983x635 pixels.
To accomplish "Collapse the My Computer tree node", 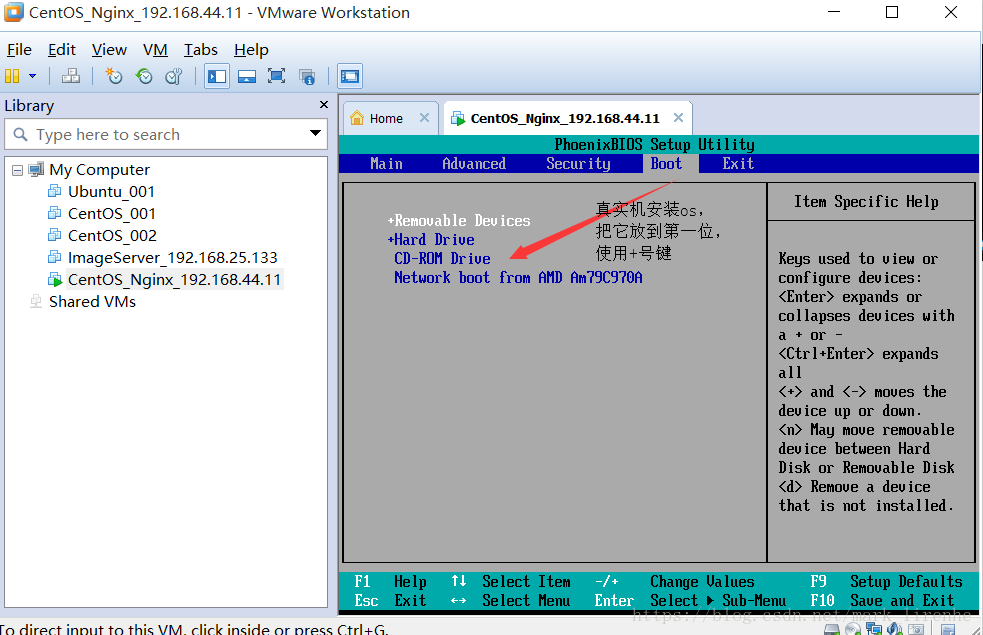I will [x=18, y=170].
